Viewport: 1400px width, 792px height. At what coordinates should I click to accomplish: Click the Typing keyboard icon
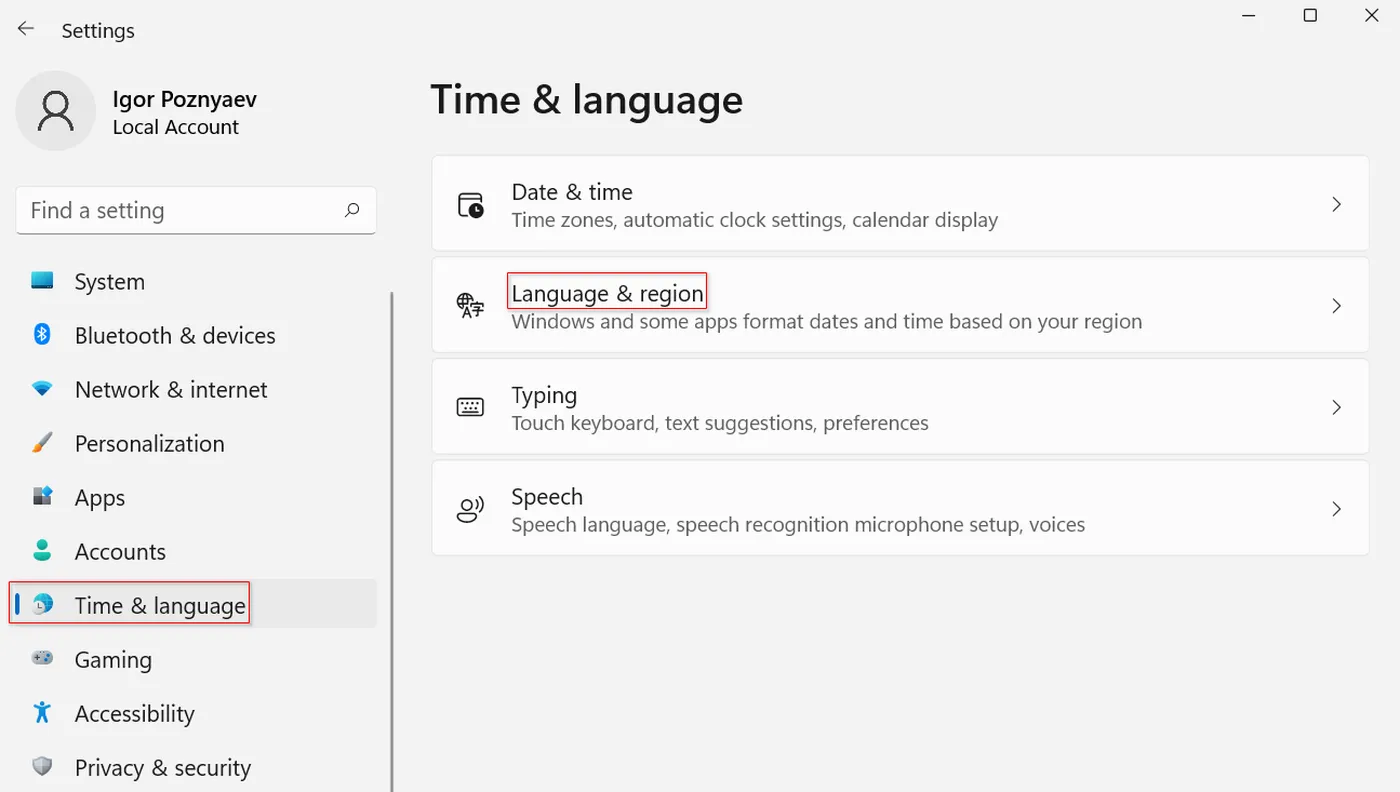(x=470, y=407)
